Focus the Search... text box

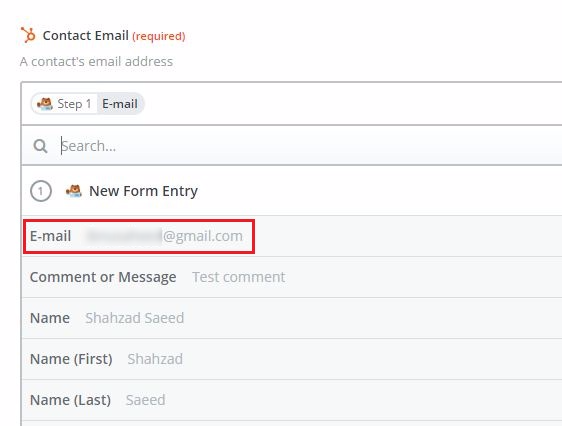click(x=308, y=146)
